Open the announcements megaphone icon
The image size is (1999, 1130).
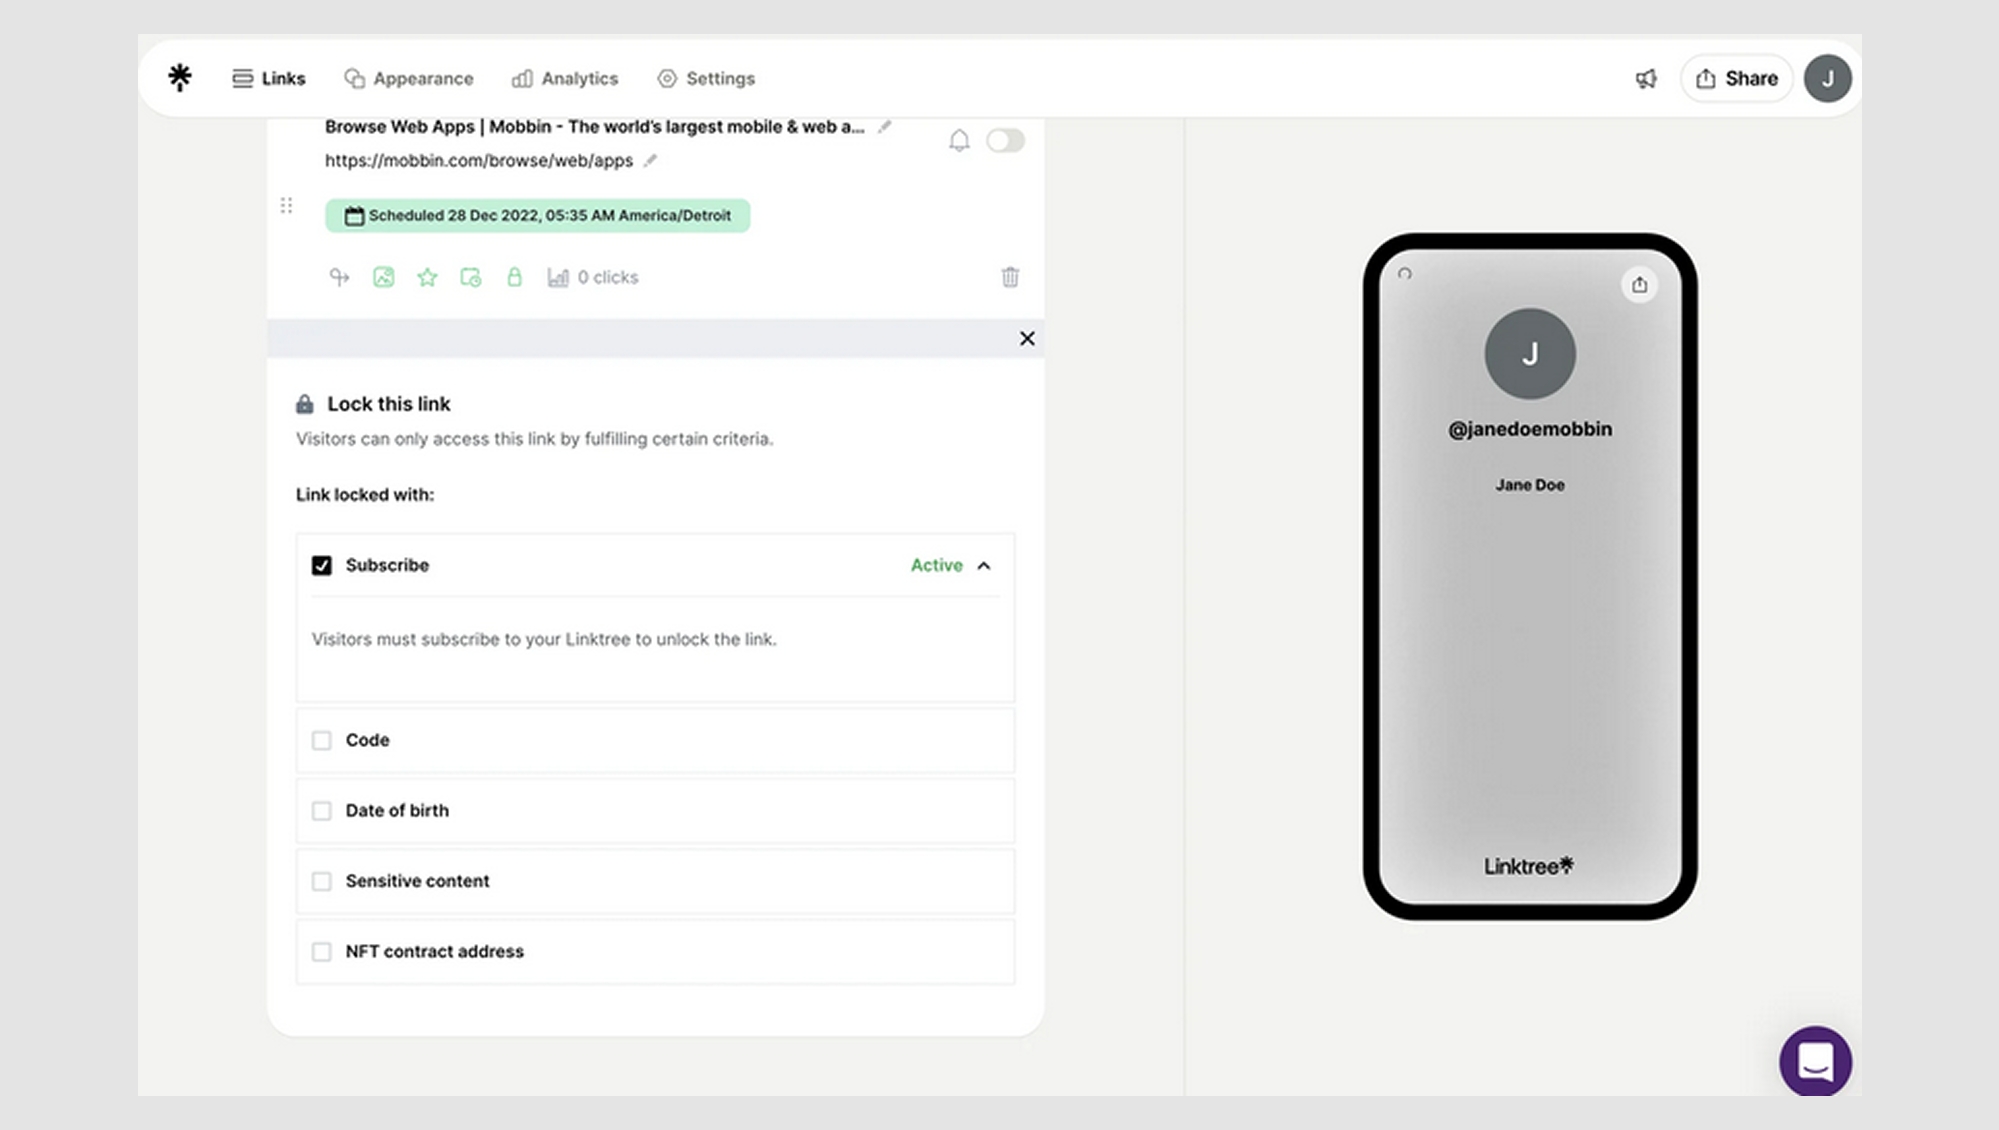tap(1646, 78)
